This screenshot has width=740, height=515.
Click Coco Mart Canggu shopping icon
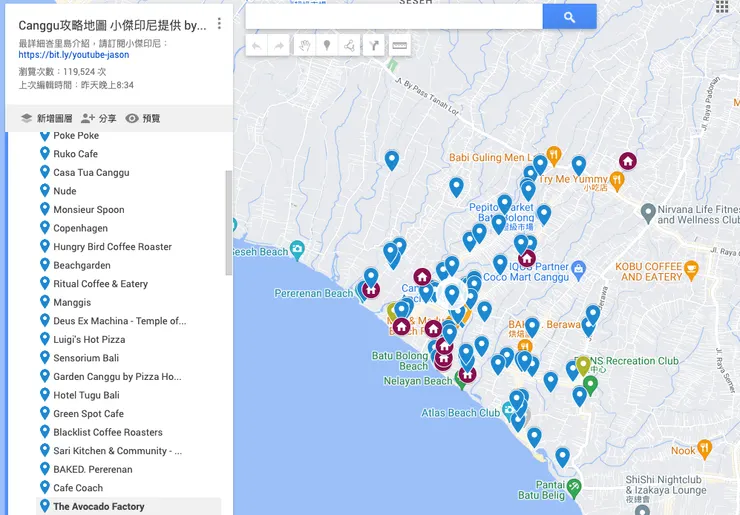[578, 270]
